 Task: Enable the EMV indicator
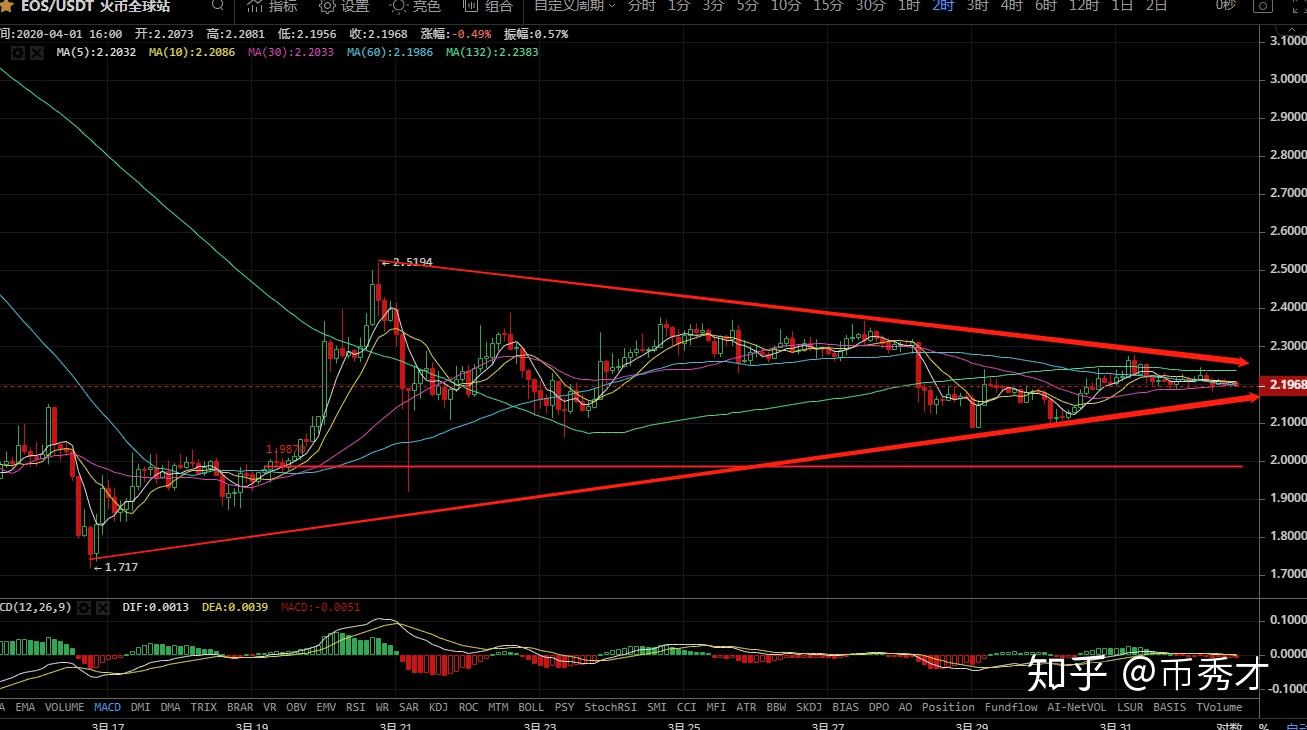point(326,707)
